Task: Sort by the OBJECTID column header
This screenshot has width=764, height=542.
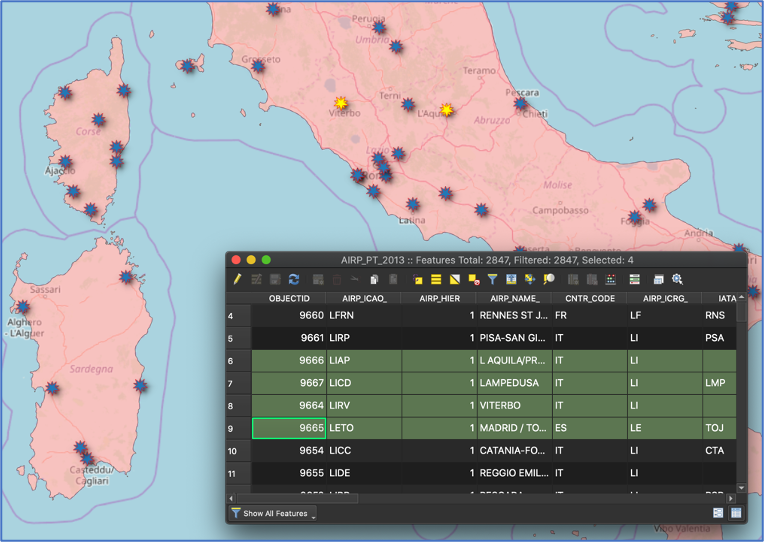Action: (288, 298)
